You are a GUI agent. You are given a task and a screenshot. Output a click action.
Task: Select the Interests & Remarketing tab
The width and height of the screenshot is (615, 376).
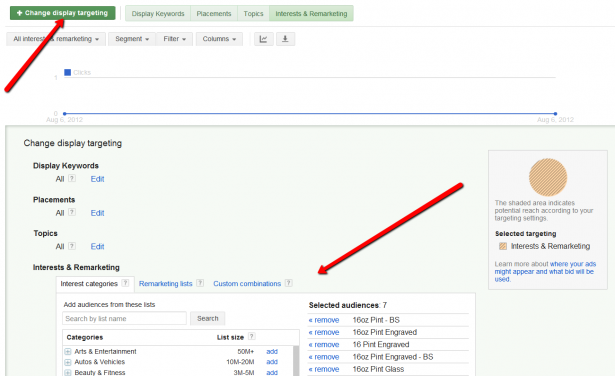[x=311, y=14]
